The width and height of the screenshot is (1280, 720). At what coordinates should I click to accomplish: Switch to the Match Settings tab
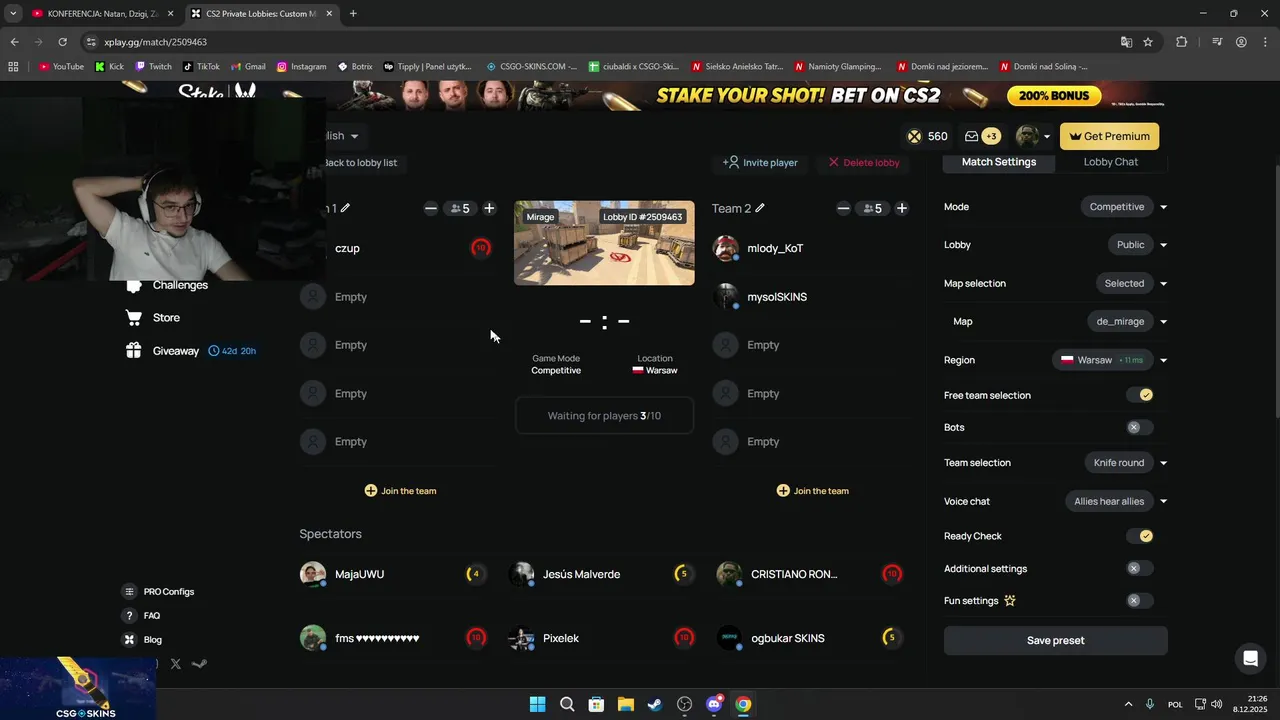point(999,162)
